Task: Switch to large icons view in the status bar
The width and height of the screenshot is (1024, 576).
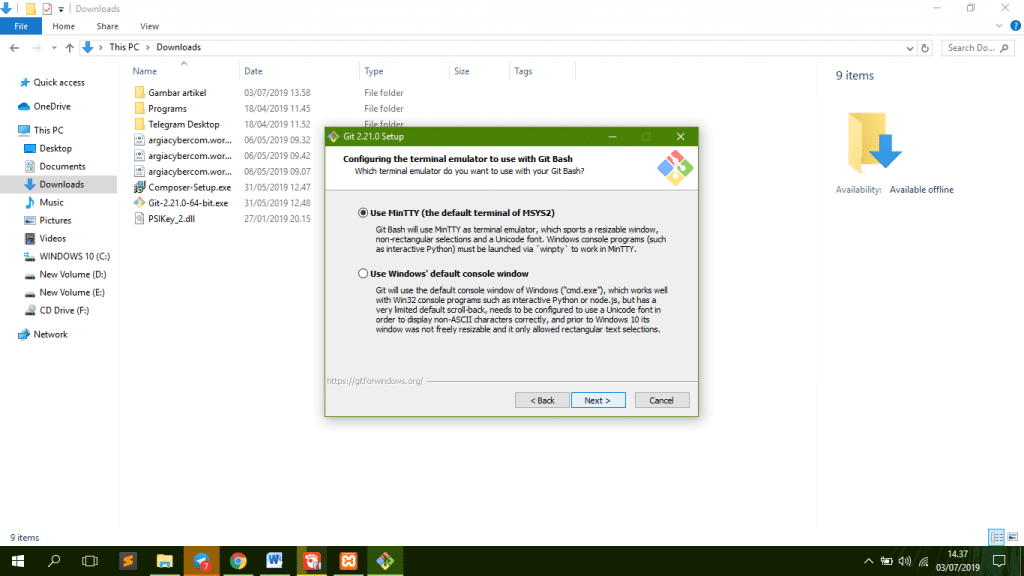Action: pos(1013,537)
